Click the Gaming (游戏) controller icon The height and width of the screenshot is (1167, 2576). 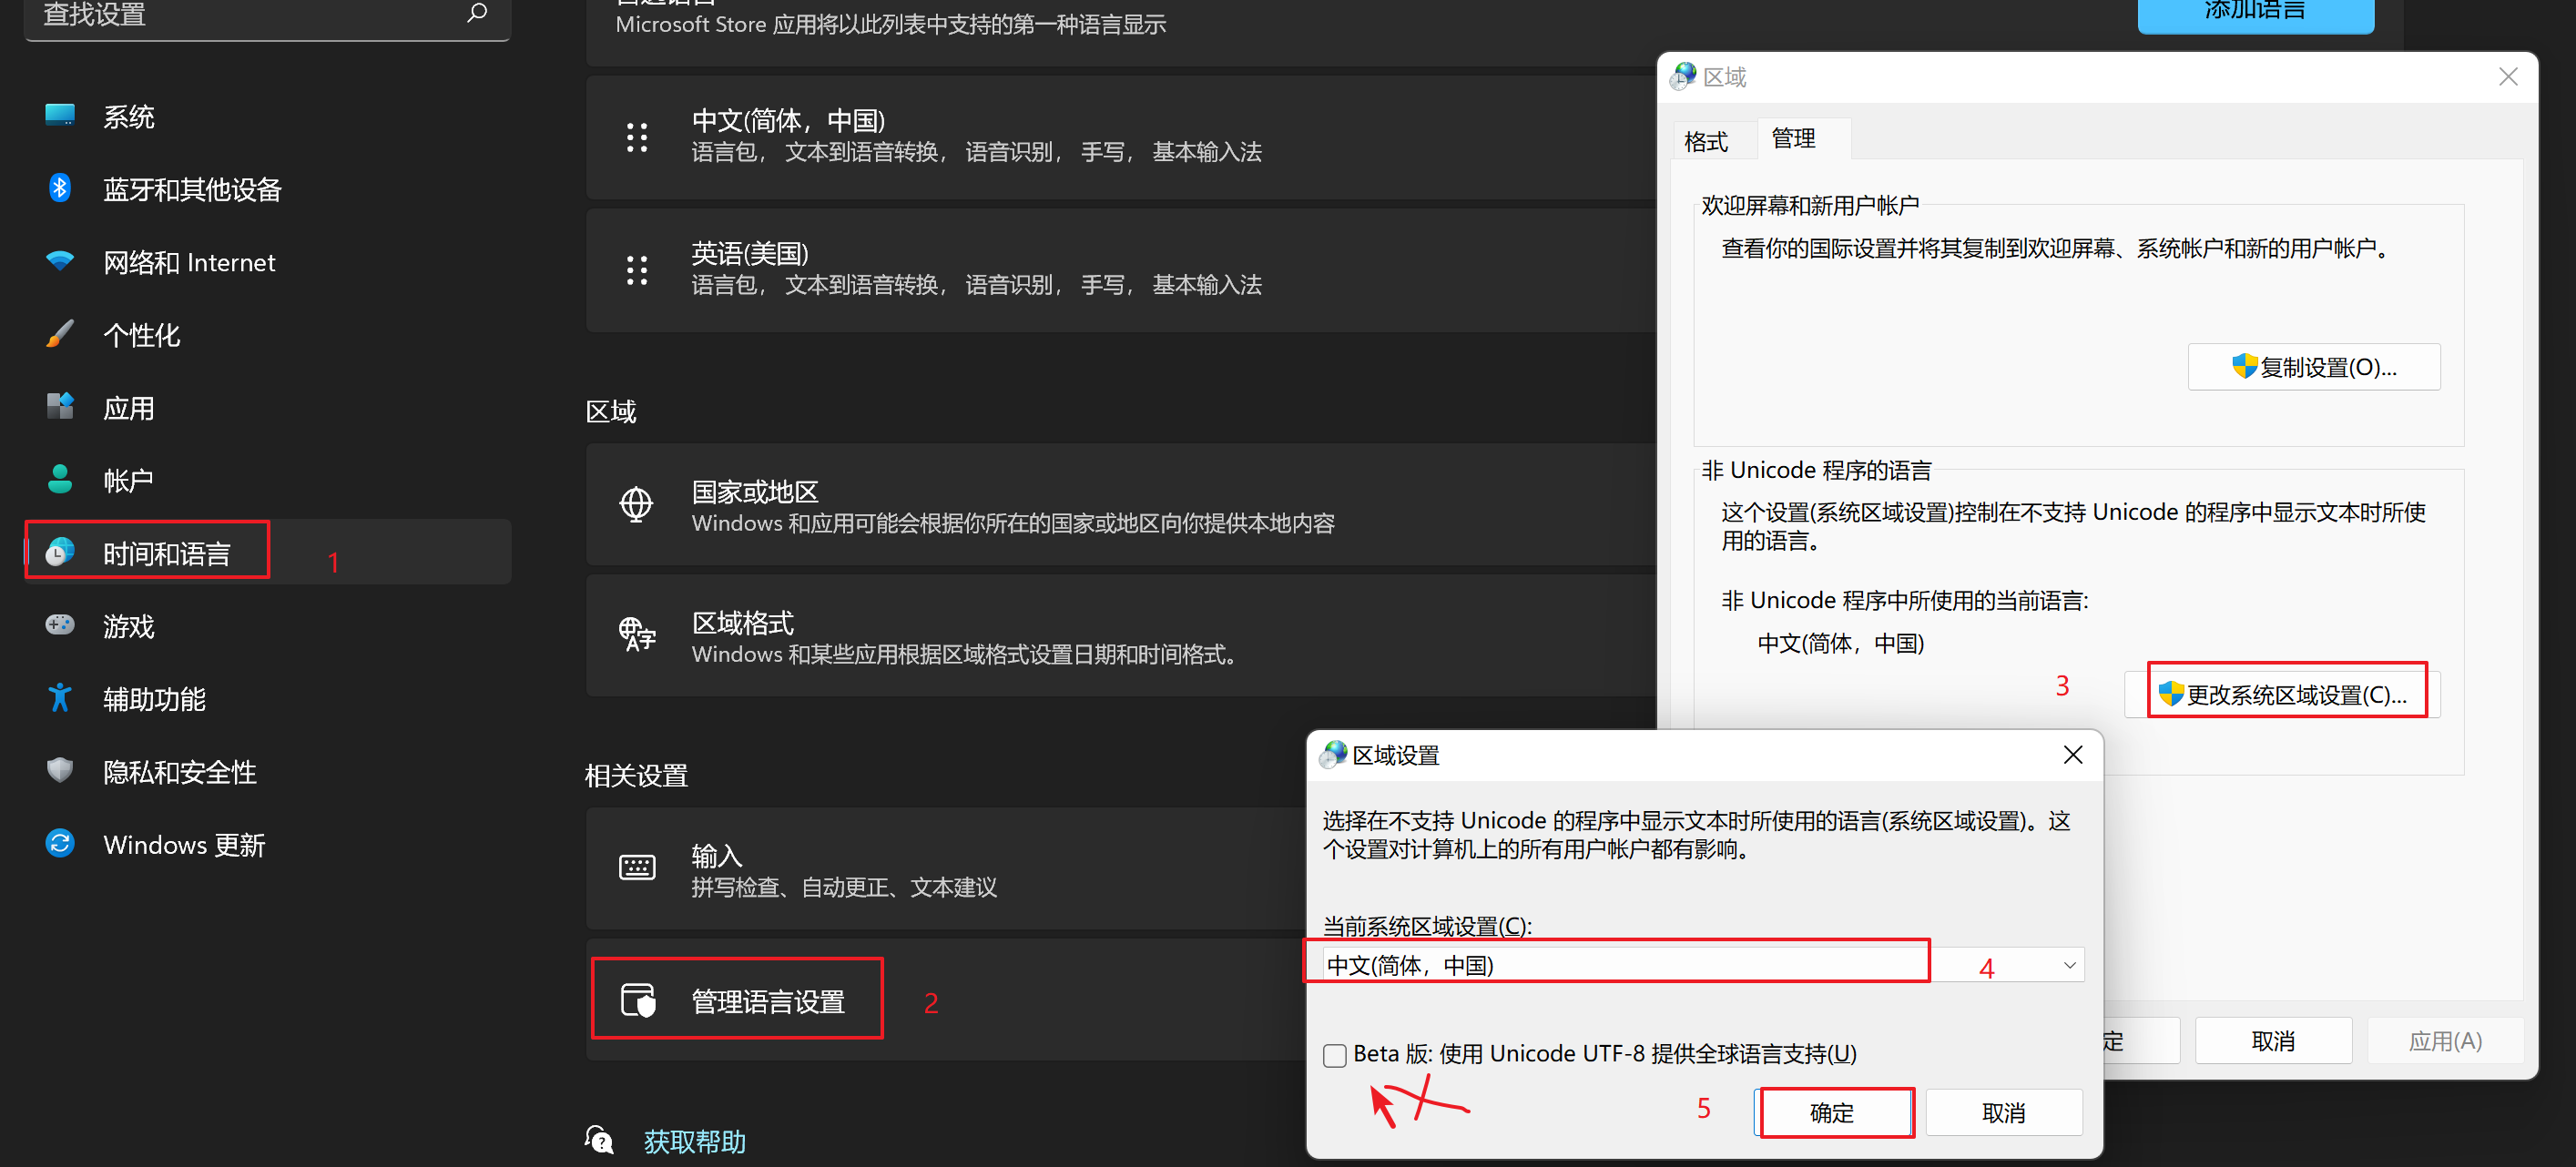pos(60,625)
